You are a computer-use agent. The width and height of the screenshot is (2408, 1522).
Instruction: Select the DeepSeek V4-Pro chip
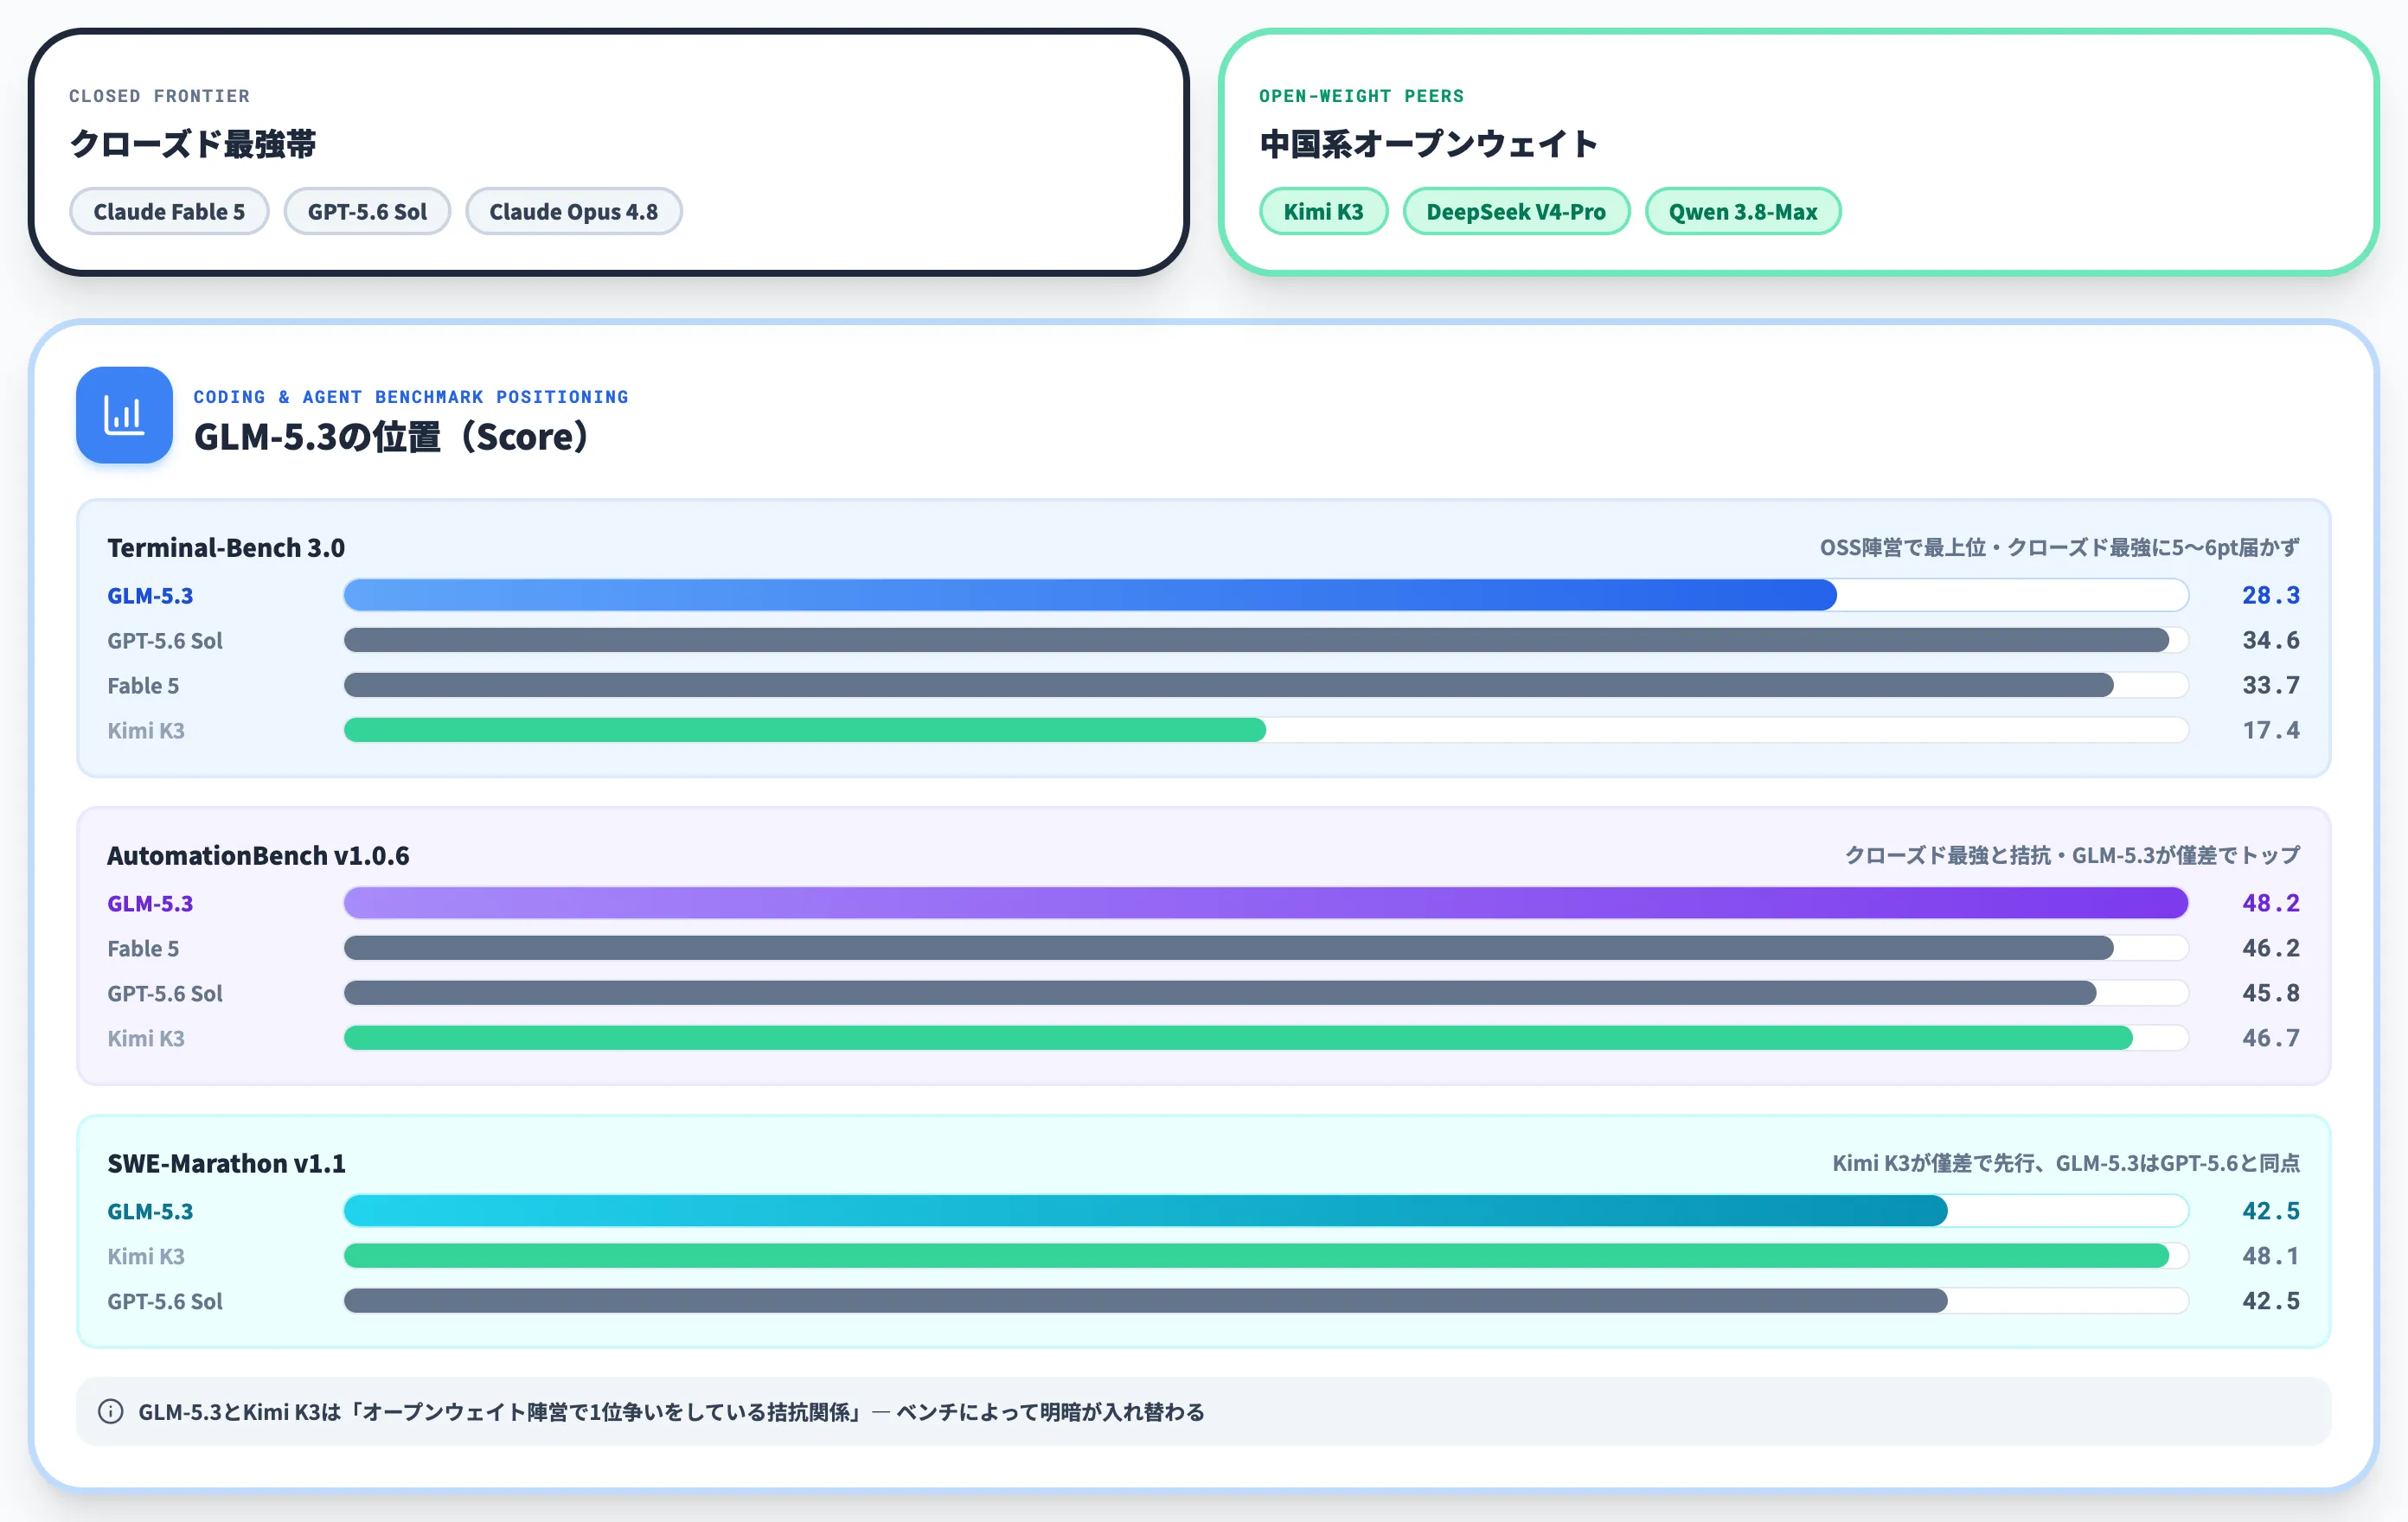pyautogui.click(x=1516, y=211)
